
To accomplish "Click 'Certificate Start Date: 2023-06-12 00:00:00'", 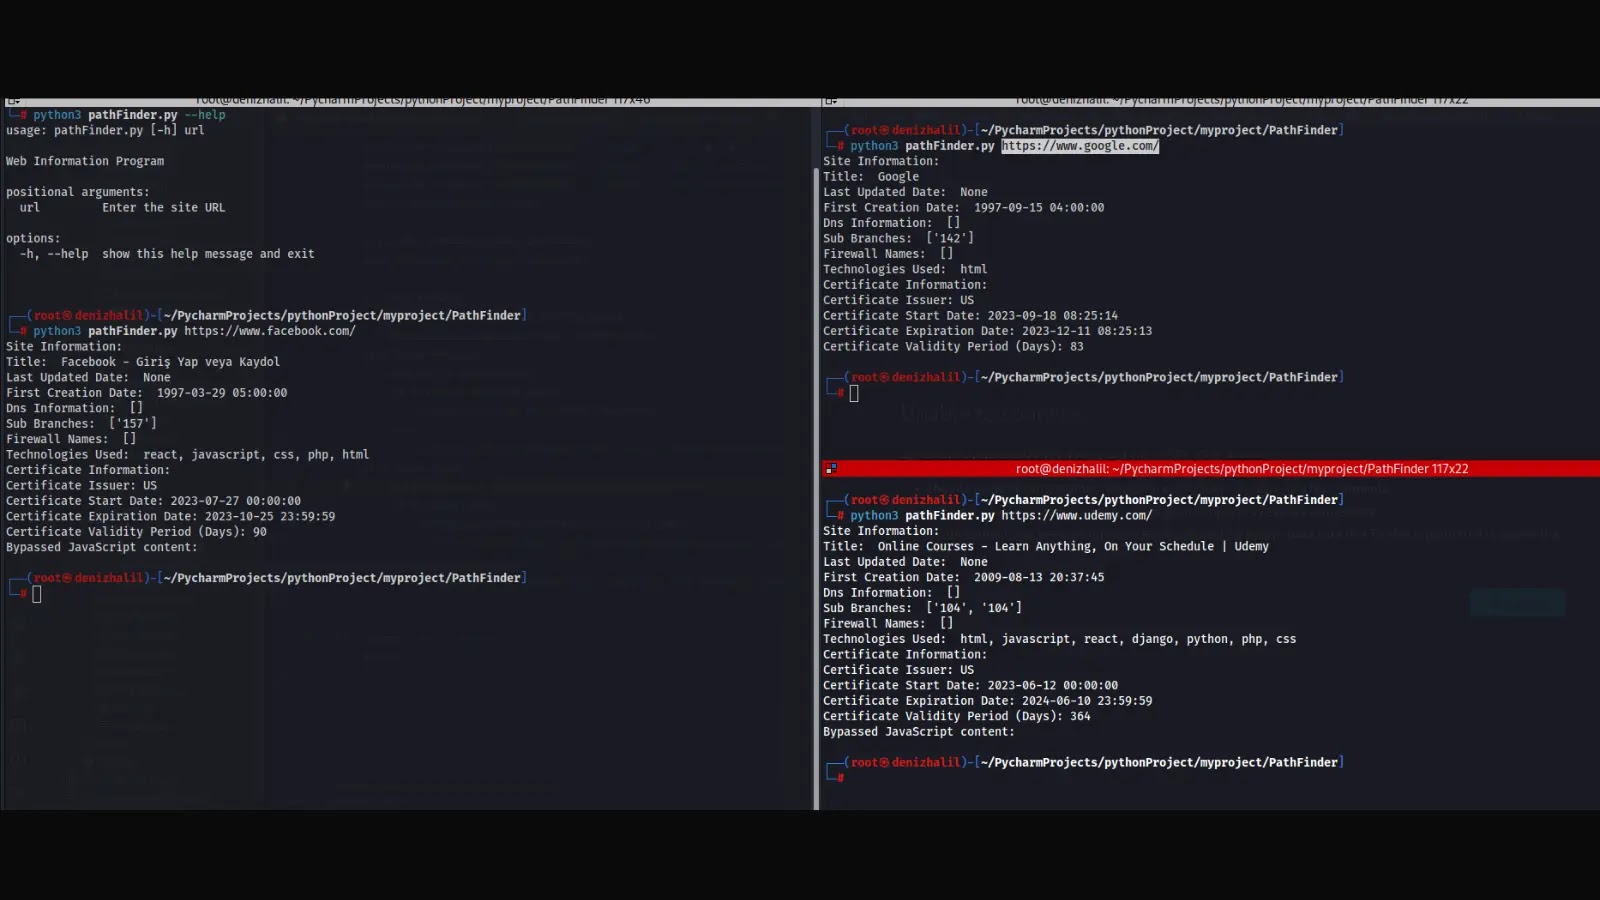I will coord(971,686).
